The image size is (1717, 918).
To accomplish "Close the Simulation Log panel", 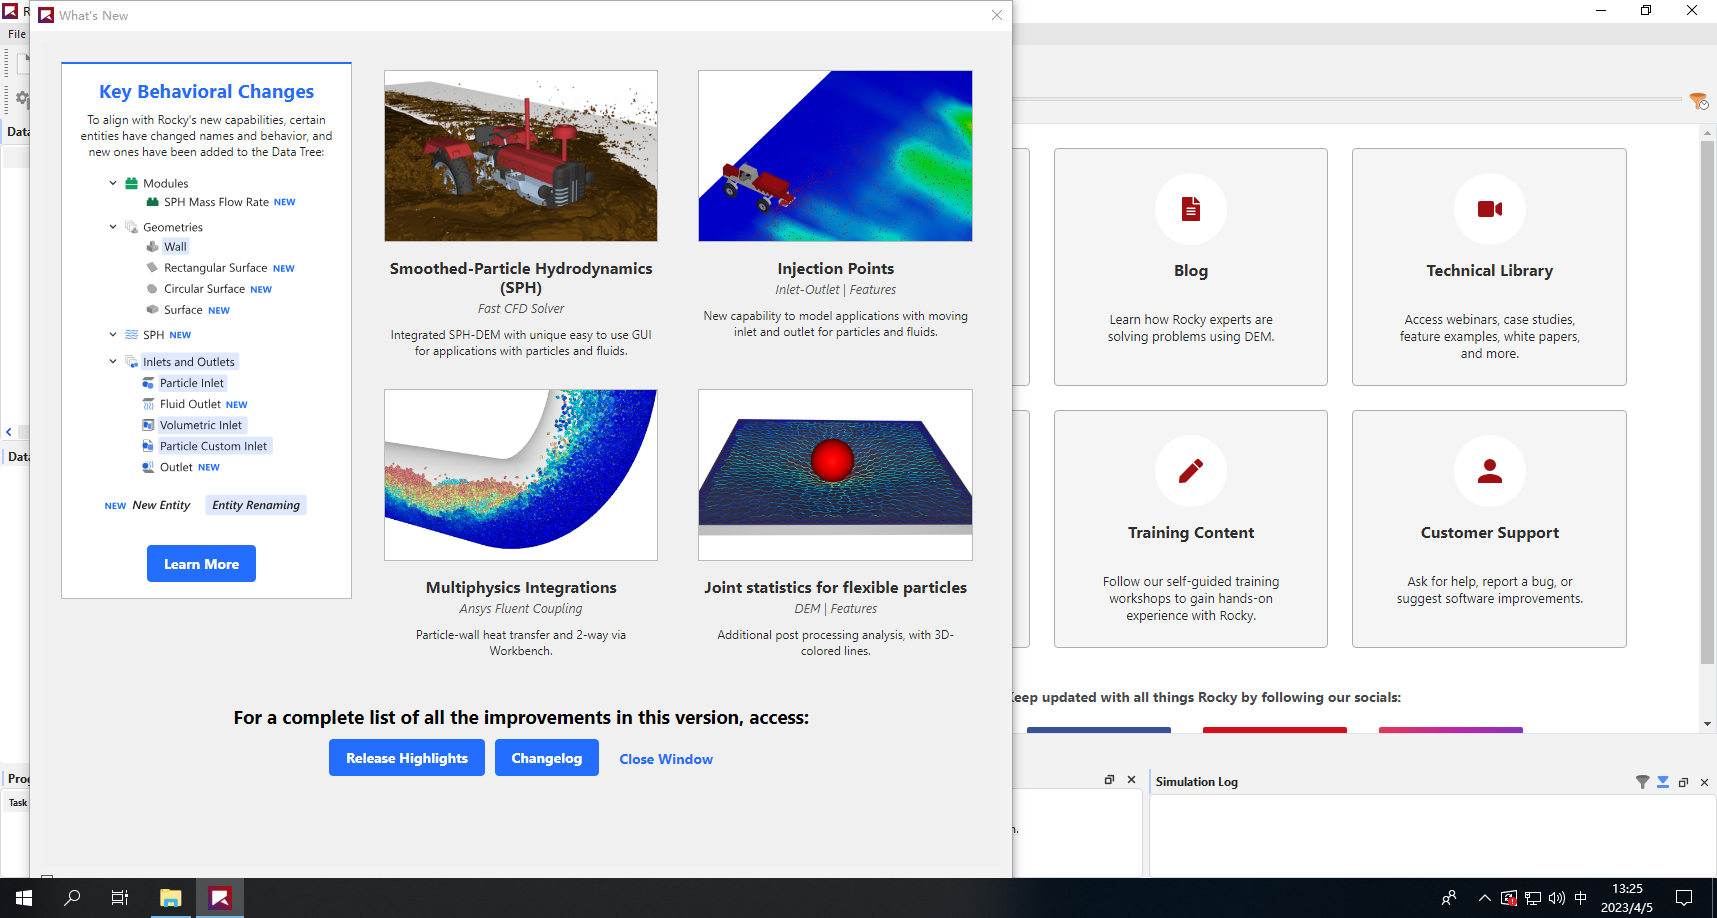I will 1704,782.
